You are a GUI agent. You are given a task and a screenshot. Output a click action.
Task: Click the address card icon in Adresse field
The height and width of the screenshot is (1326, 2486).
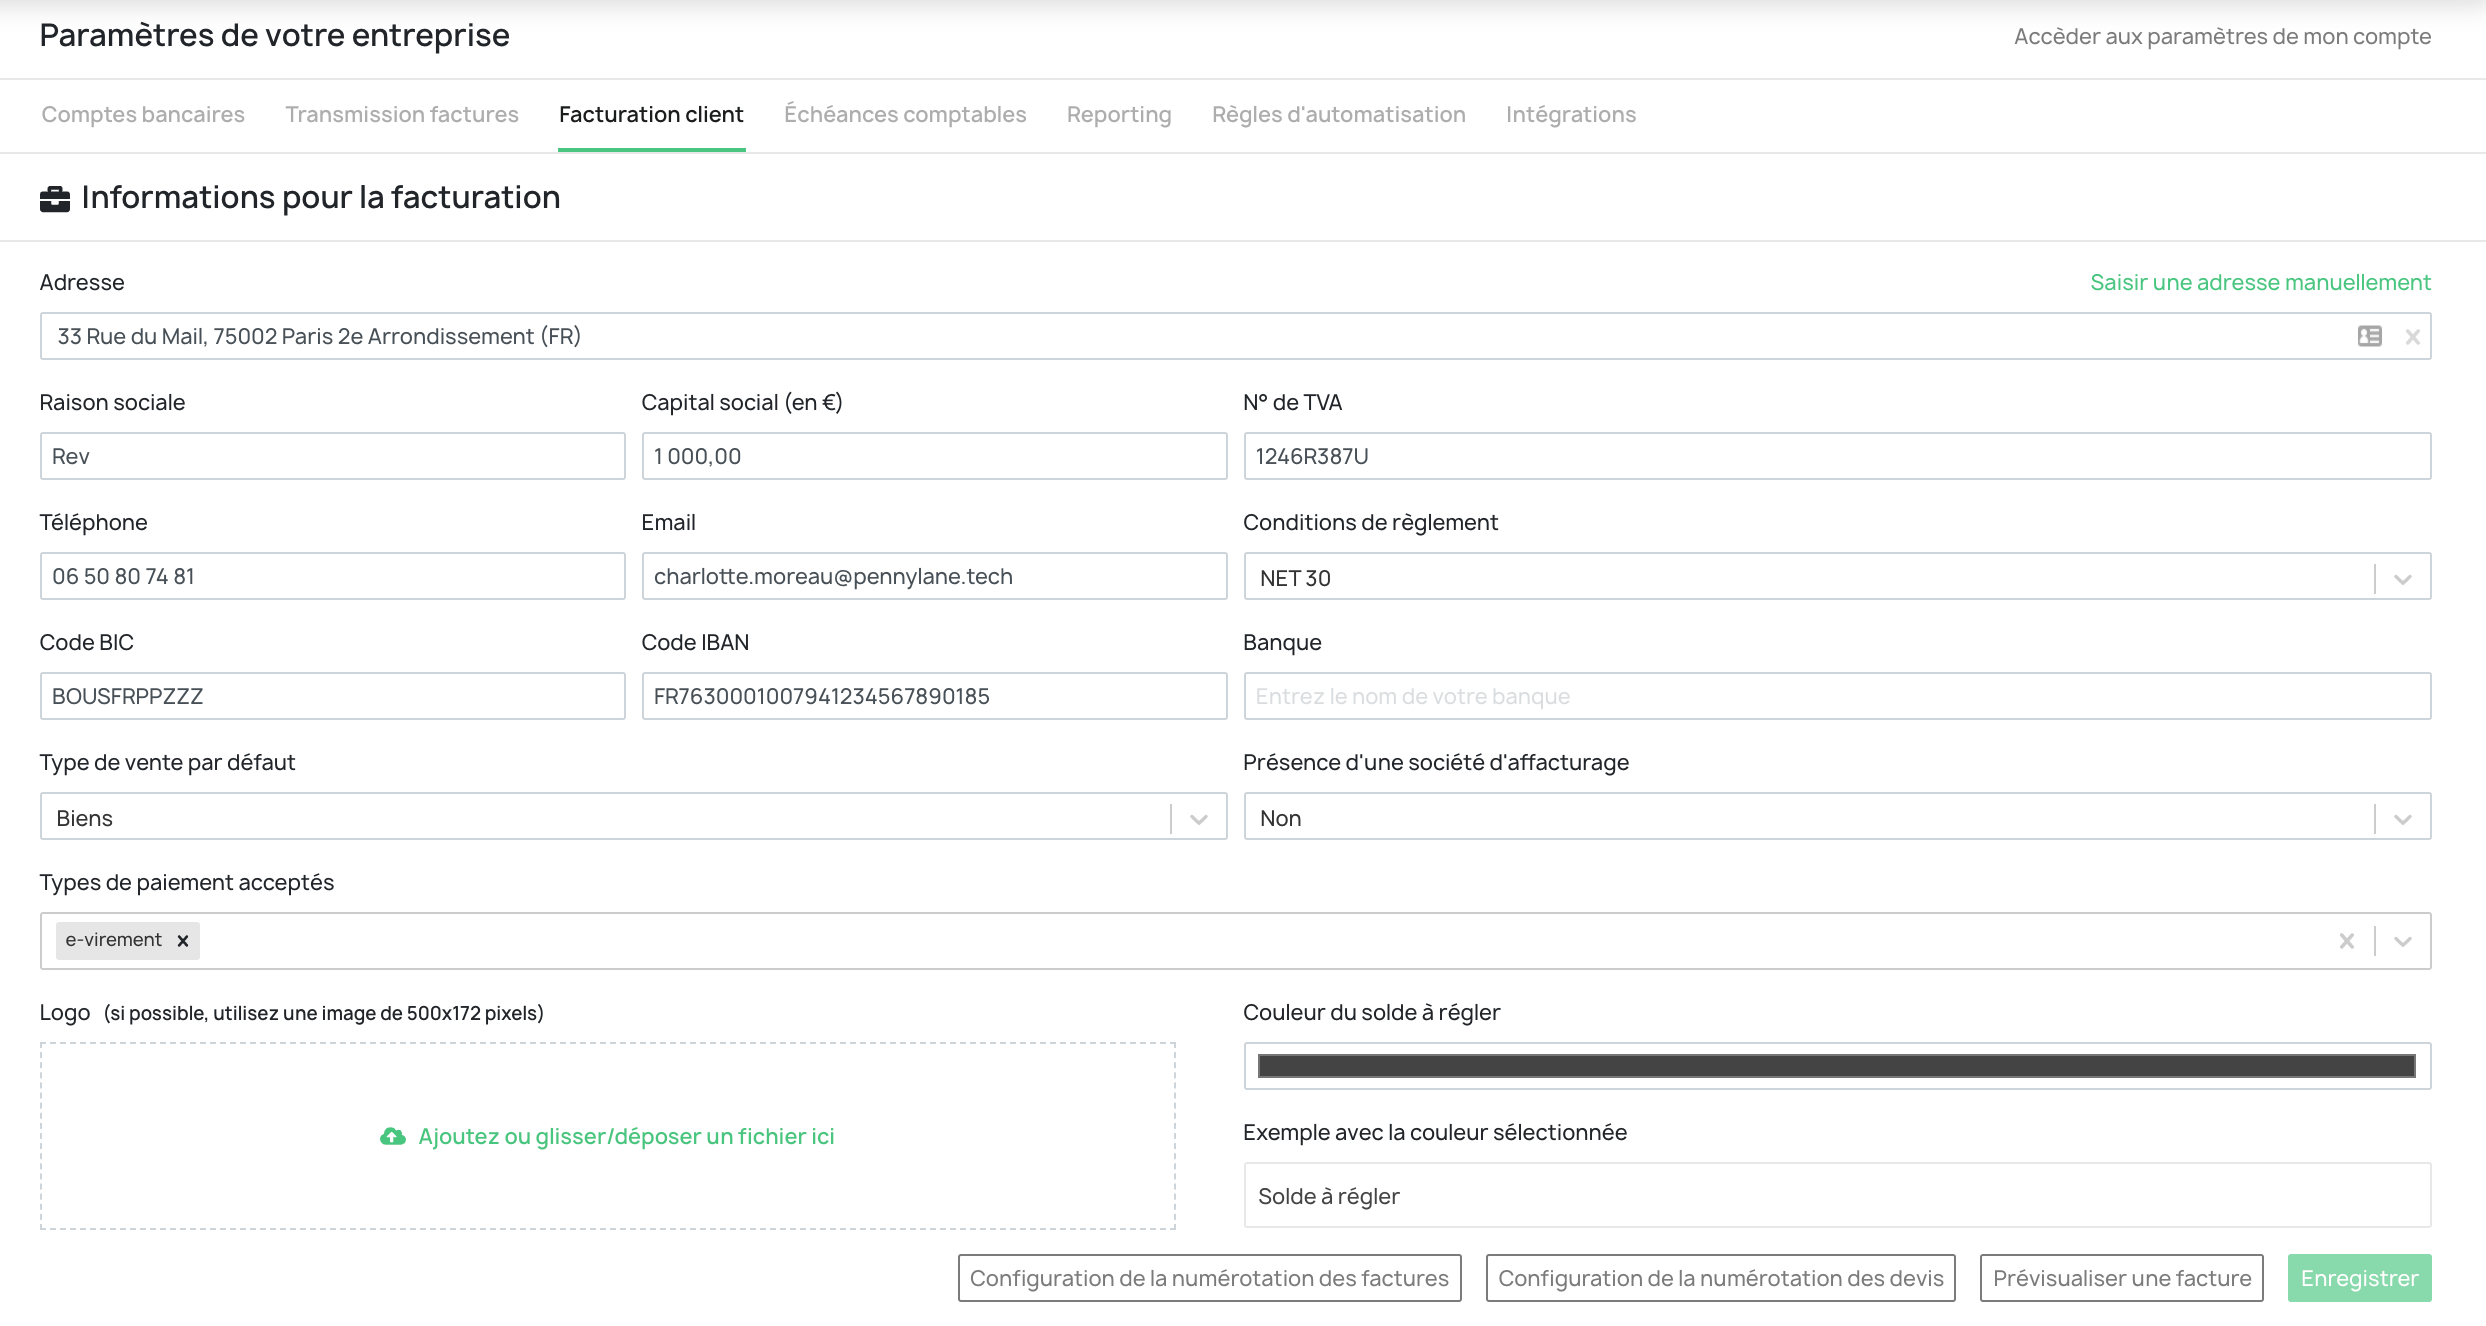pyautogui.click(x=2369, y=336)
